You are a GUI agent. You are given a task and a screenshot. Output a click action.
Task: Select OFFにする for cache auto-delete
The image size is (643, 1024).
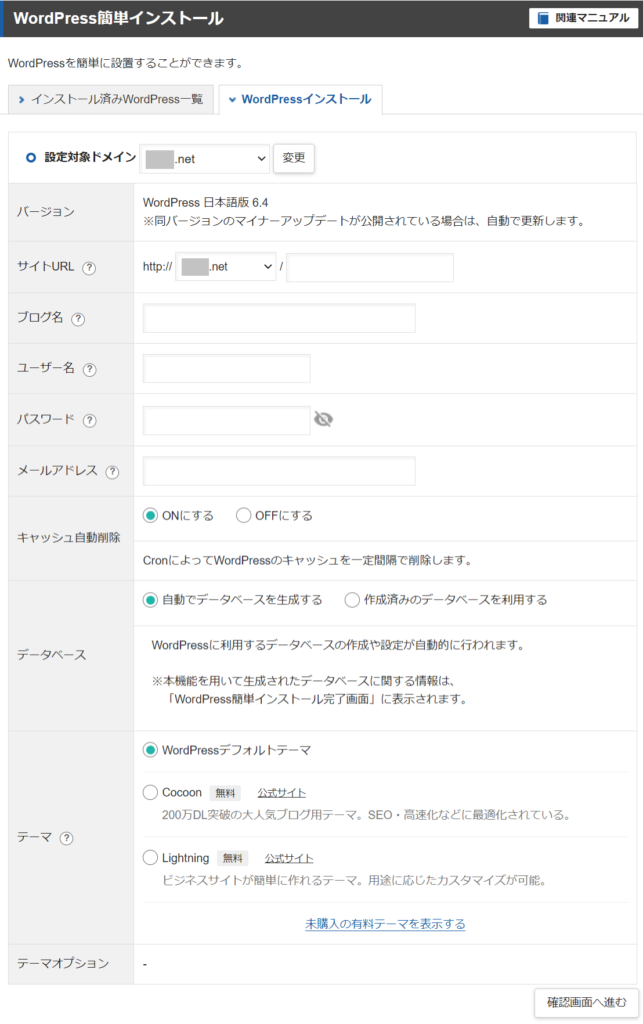[243, 516]
